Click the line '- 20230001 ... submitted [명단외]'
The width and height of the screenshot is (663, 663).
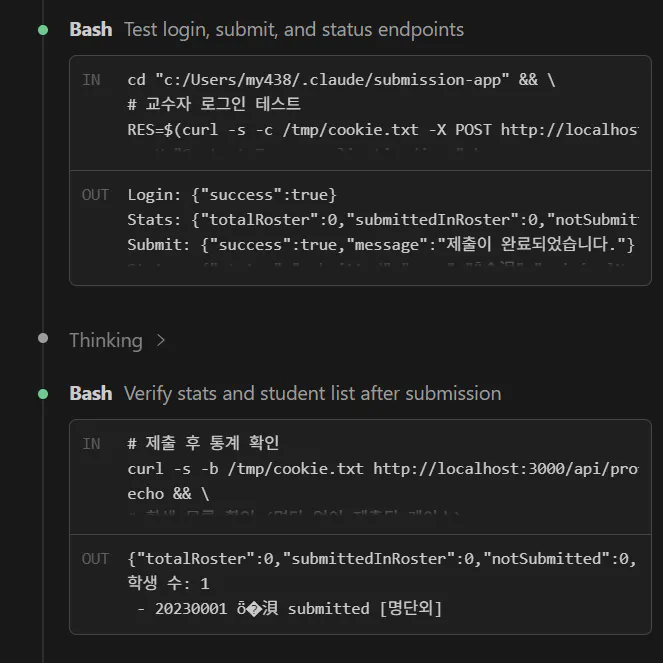point(290,609)
